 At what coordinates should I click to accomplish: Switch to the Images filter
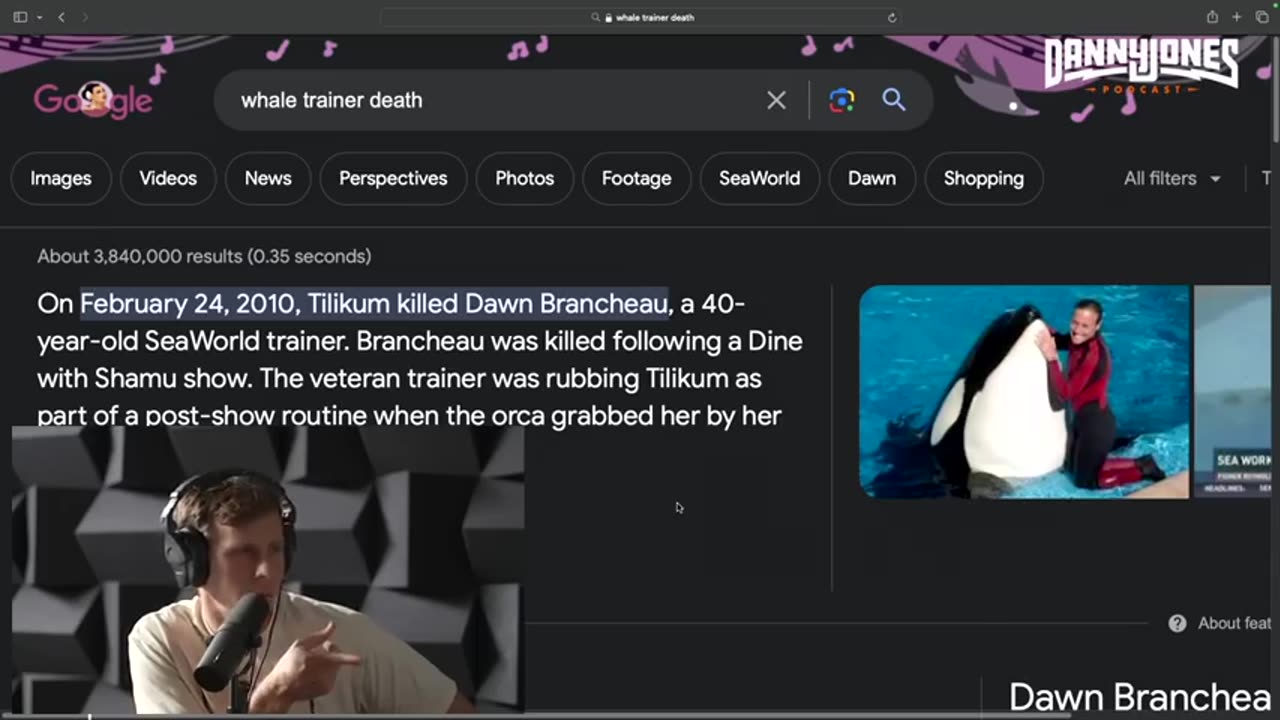[x=61, y=178]
